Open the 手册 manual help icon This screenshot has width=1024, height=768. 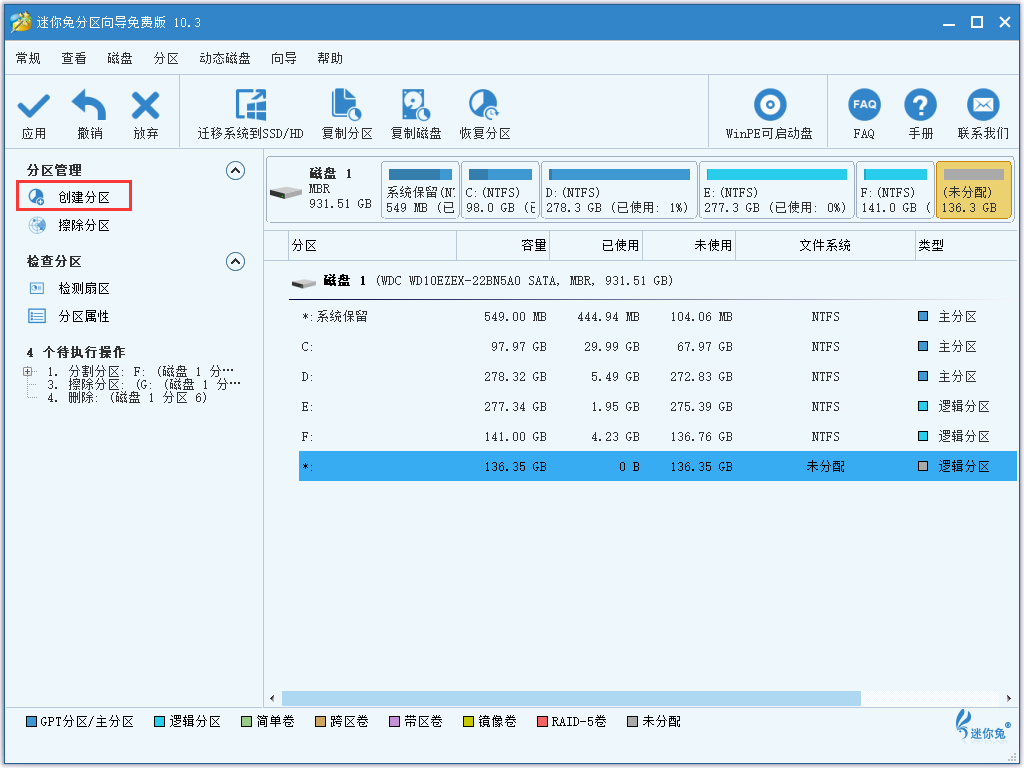point(920,104)
